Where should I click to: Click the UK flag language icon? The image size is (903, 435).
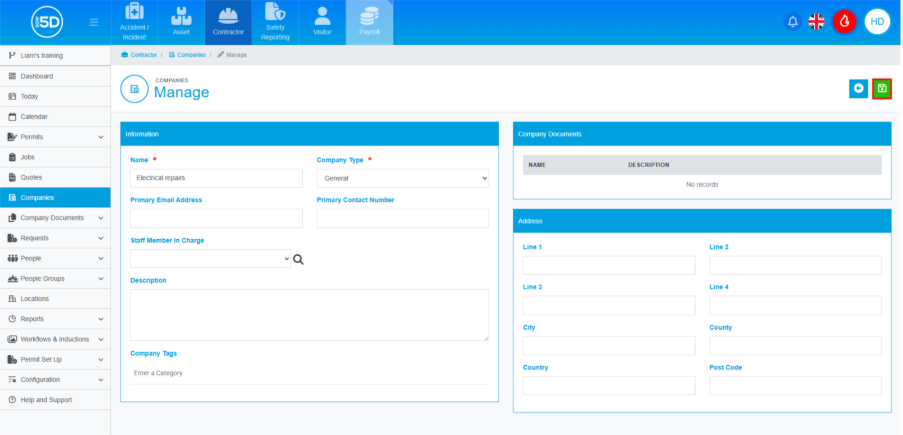pyautogui.click(x=817, y=22)
